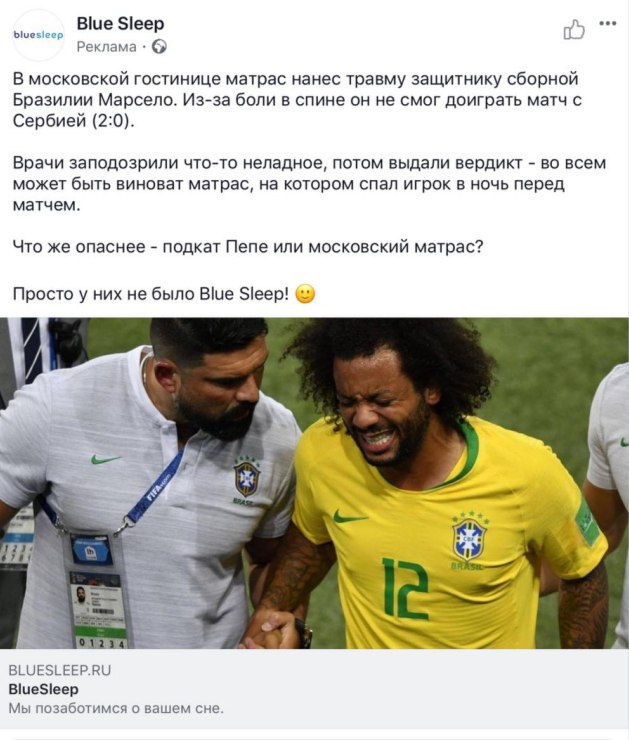Image resolution: width=629 pixels, height=740 pixels.
Task: Click the green Nike swoosh on white shirt
Action: 106,458
